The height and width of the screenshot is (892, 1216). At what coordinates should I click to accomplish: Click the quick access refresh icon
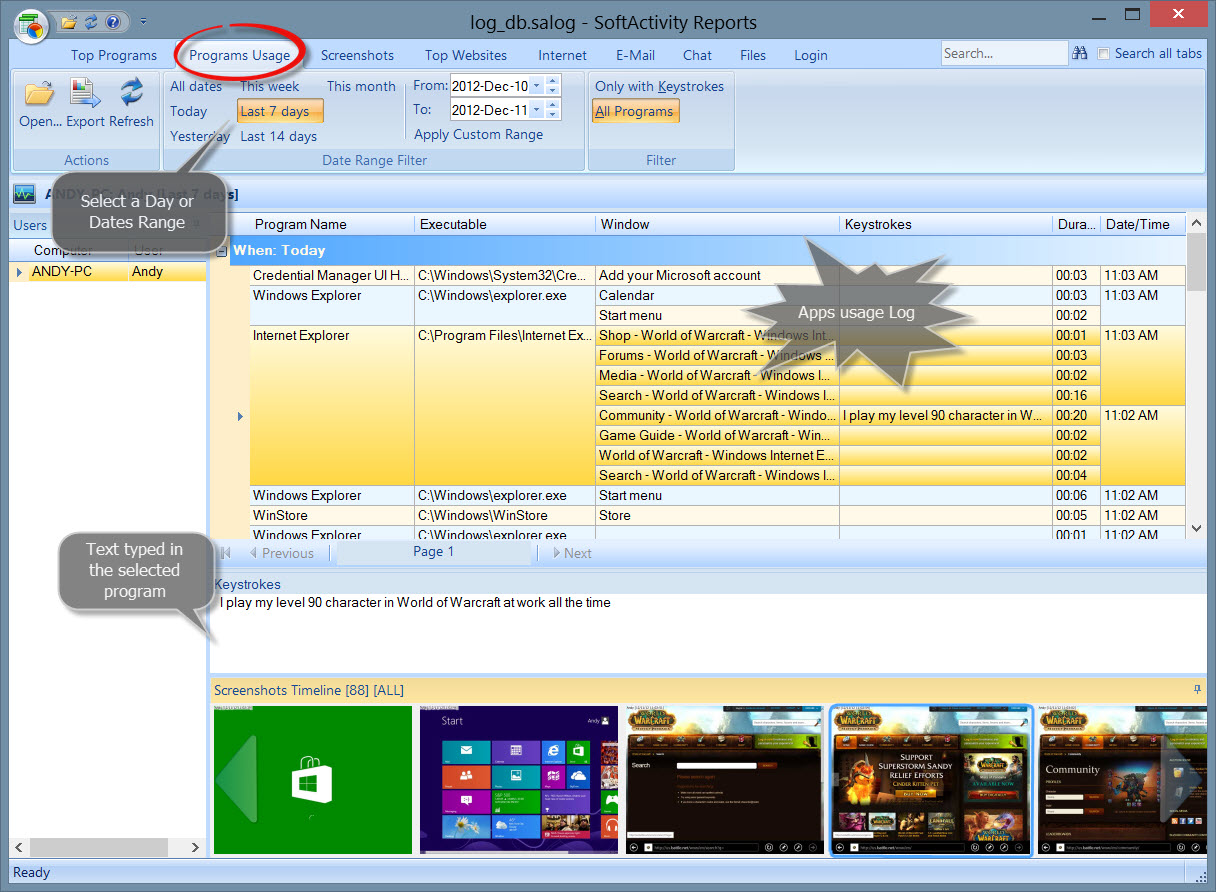pyautogui.click(x=91, y=21)
